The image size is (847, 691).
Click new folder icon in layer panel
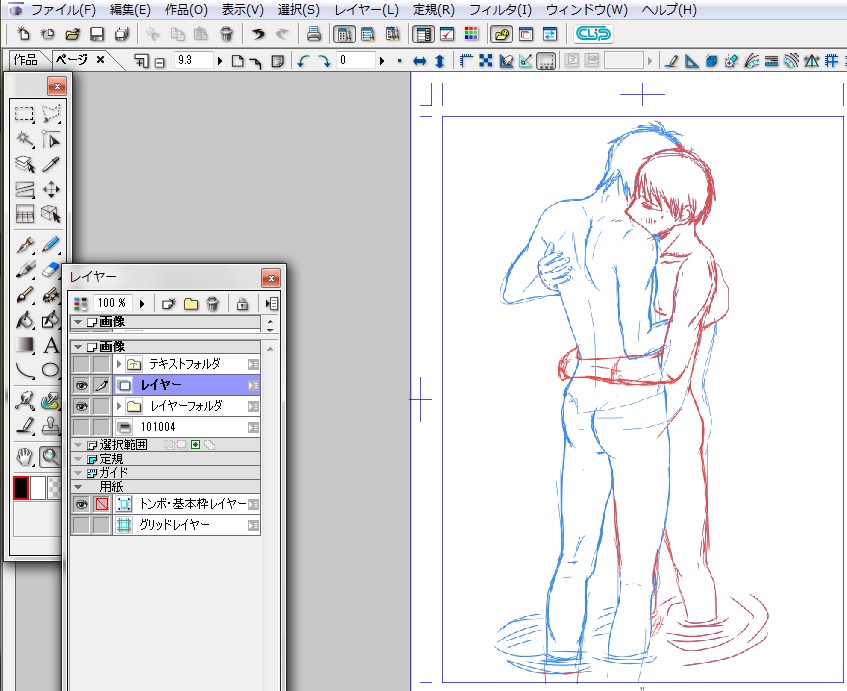pyautogui.click(x=191, y=304)
